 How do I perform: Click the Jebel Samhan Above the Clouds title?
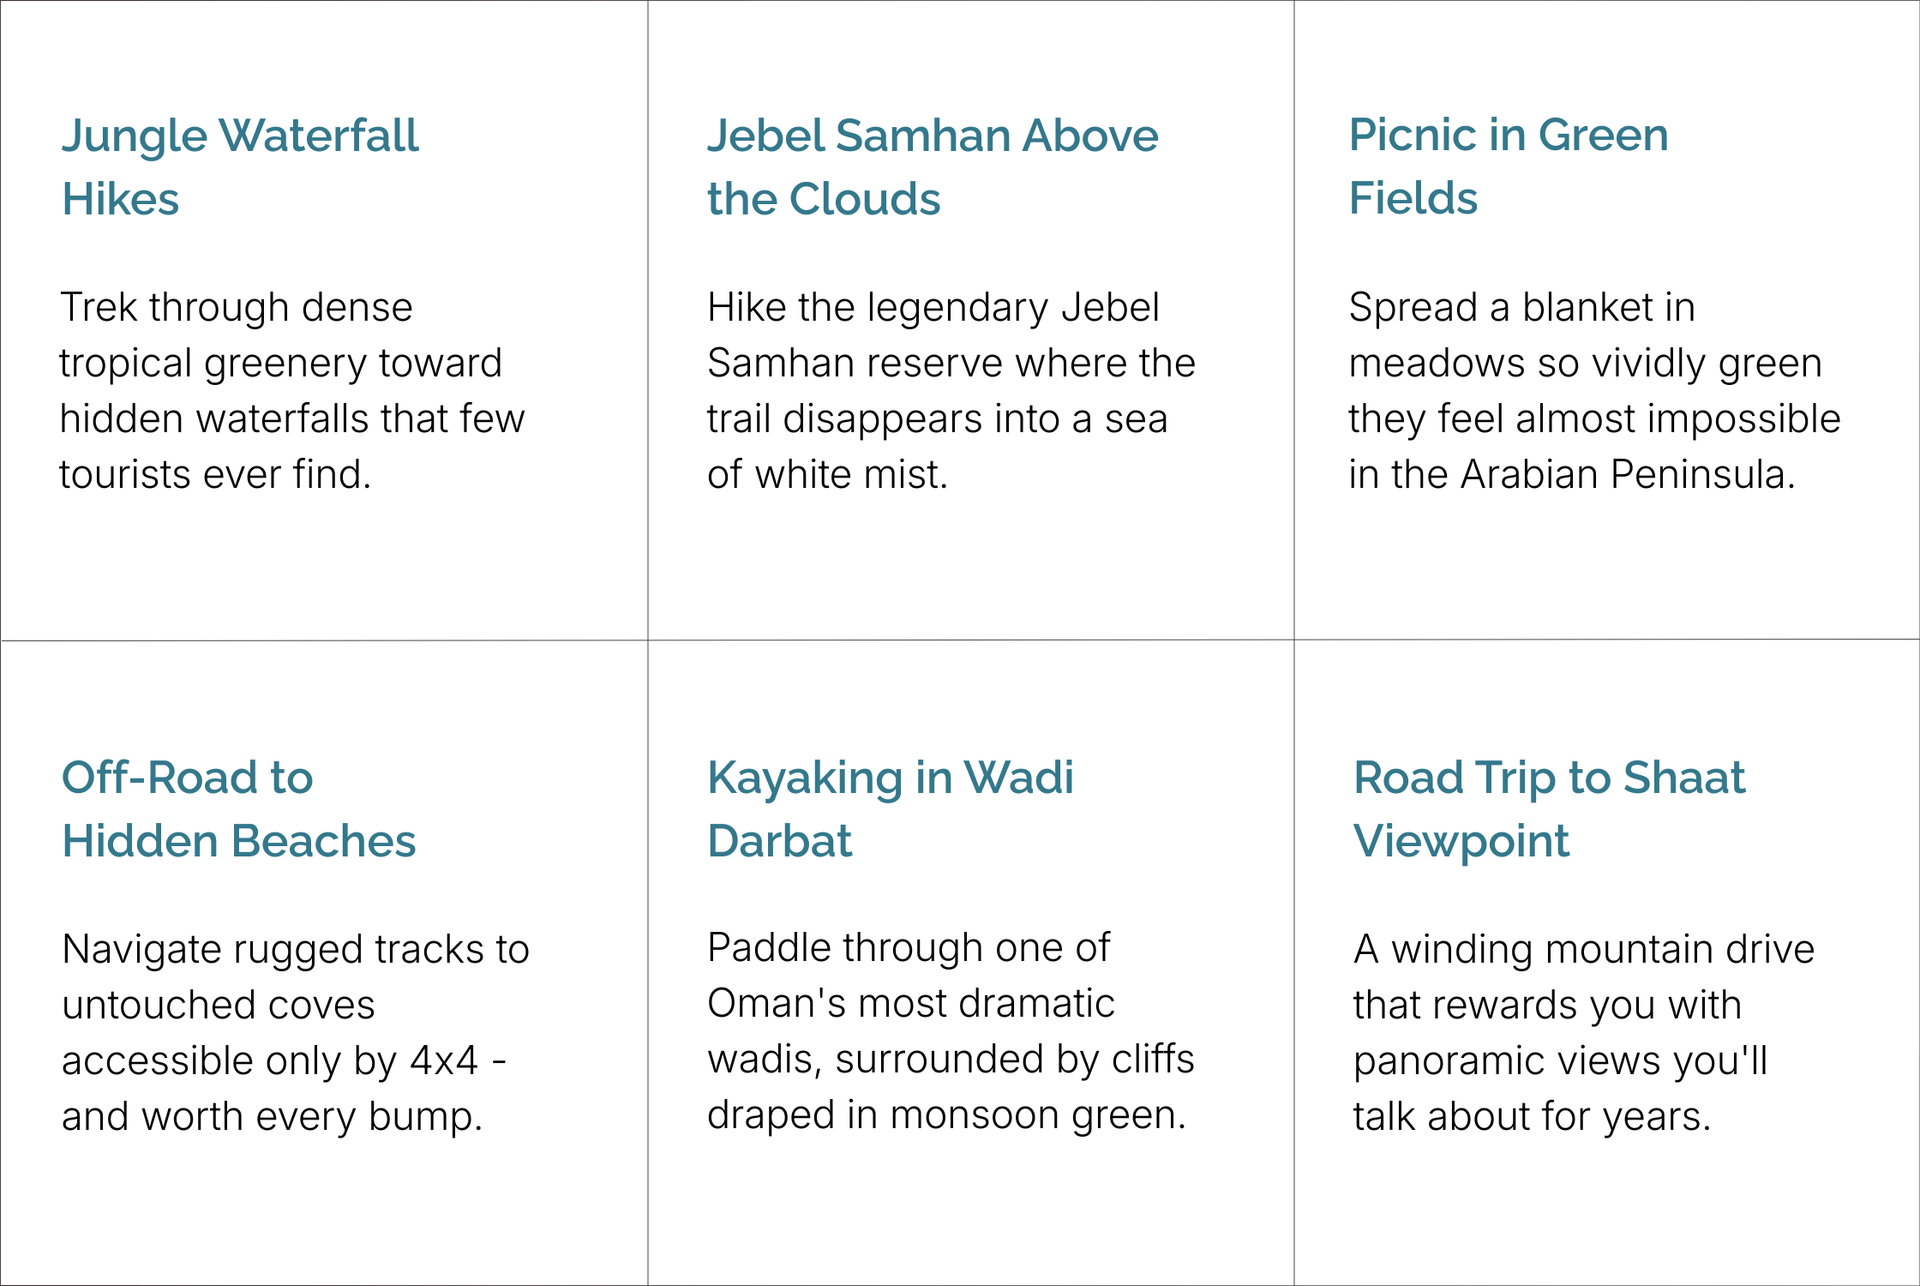tap(932, 167)
